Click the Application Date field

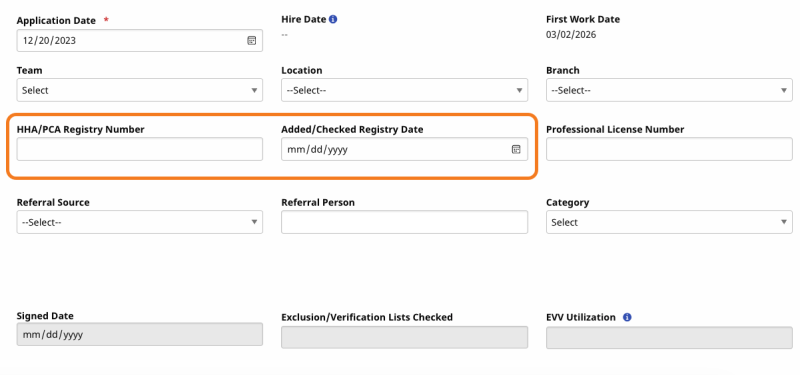[140, 40]
